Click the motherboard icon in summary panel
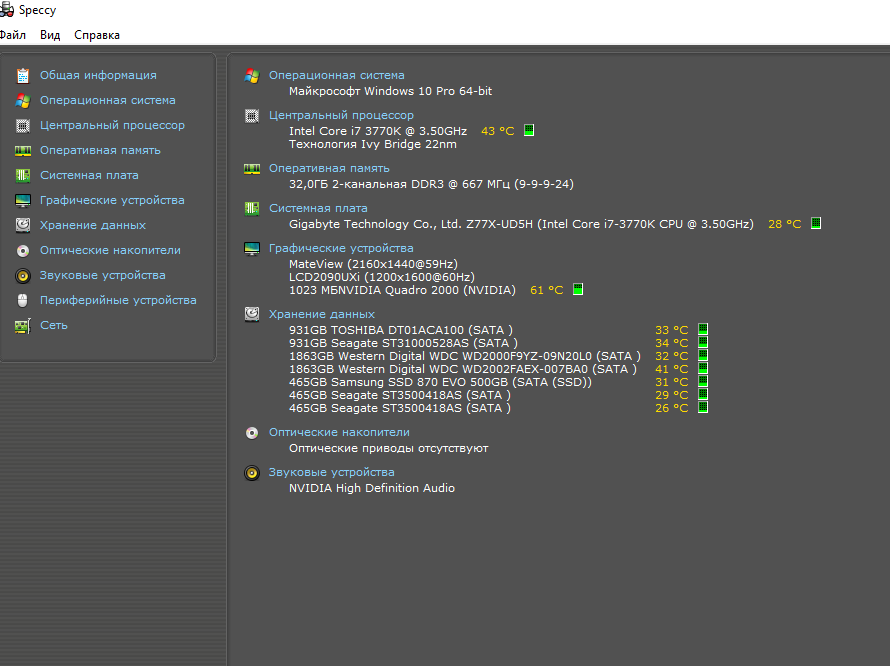The image size is (890, 666). 252,208
